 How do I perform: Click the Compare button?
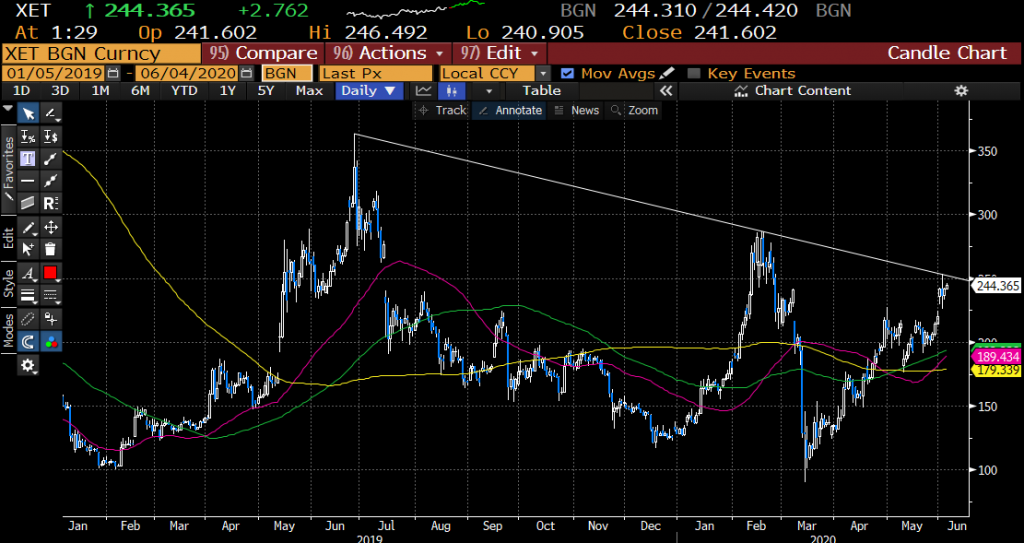(264, 53)
